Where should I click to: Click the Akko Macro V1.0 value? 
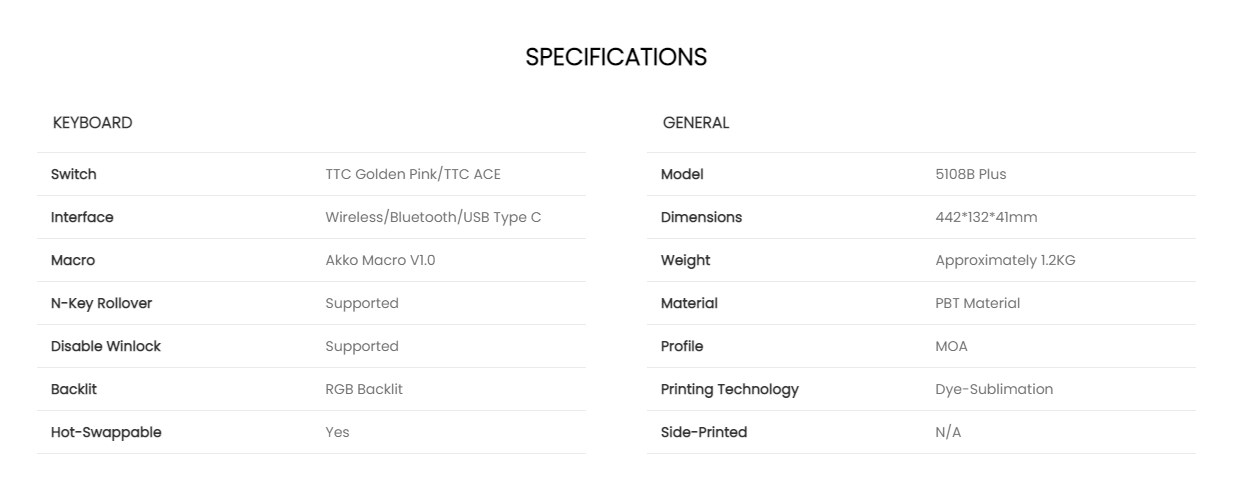point(380,260)
